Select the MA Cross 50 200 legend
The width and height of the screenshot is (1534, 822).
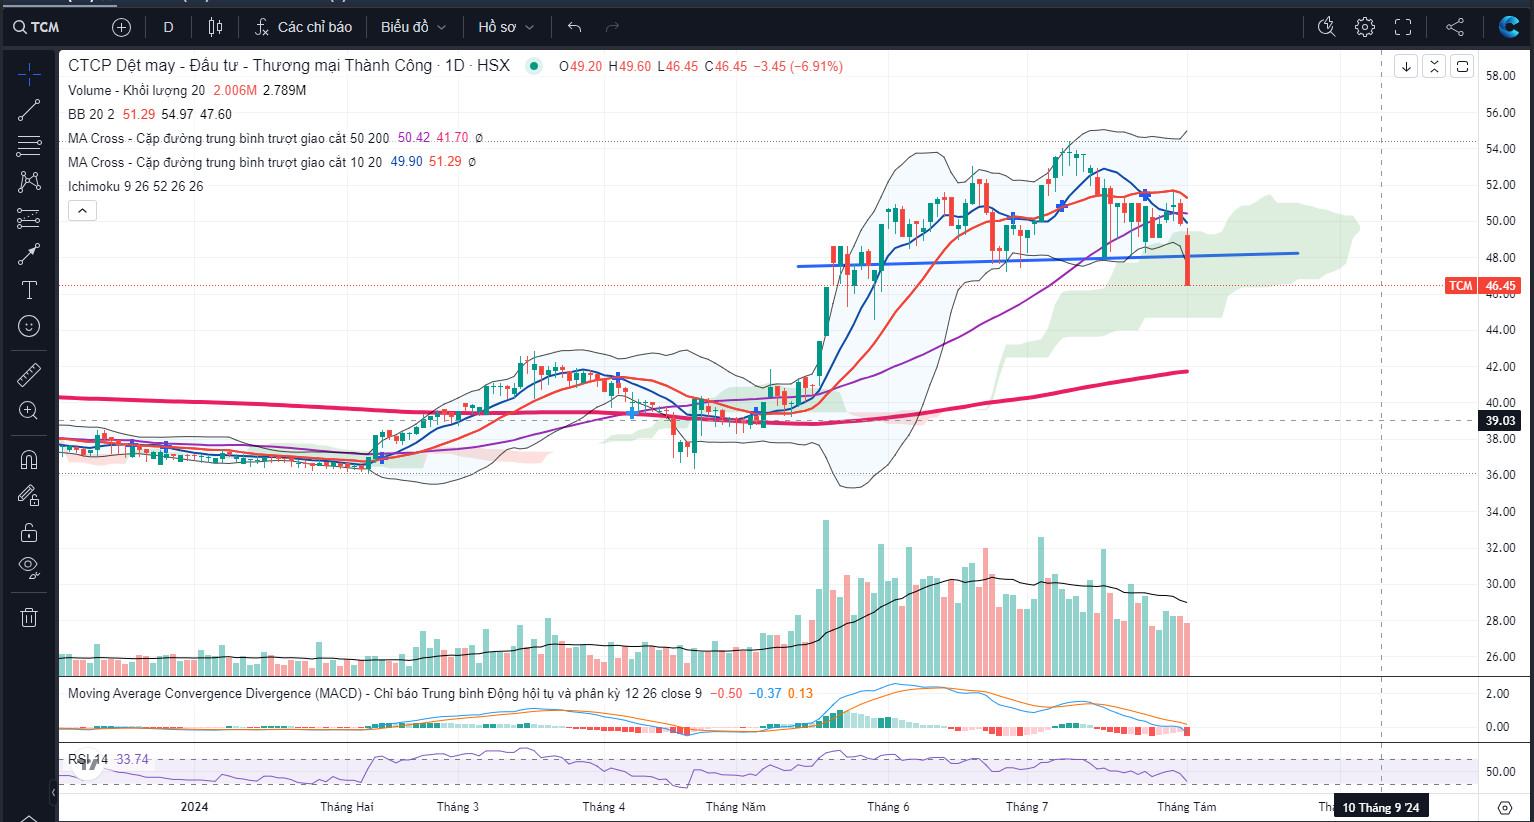tap(228, 138)
